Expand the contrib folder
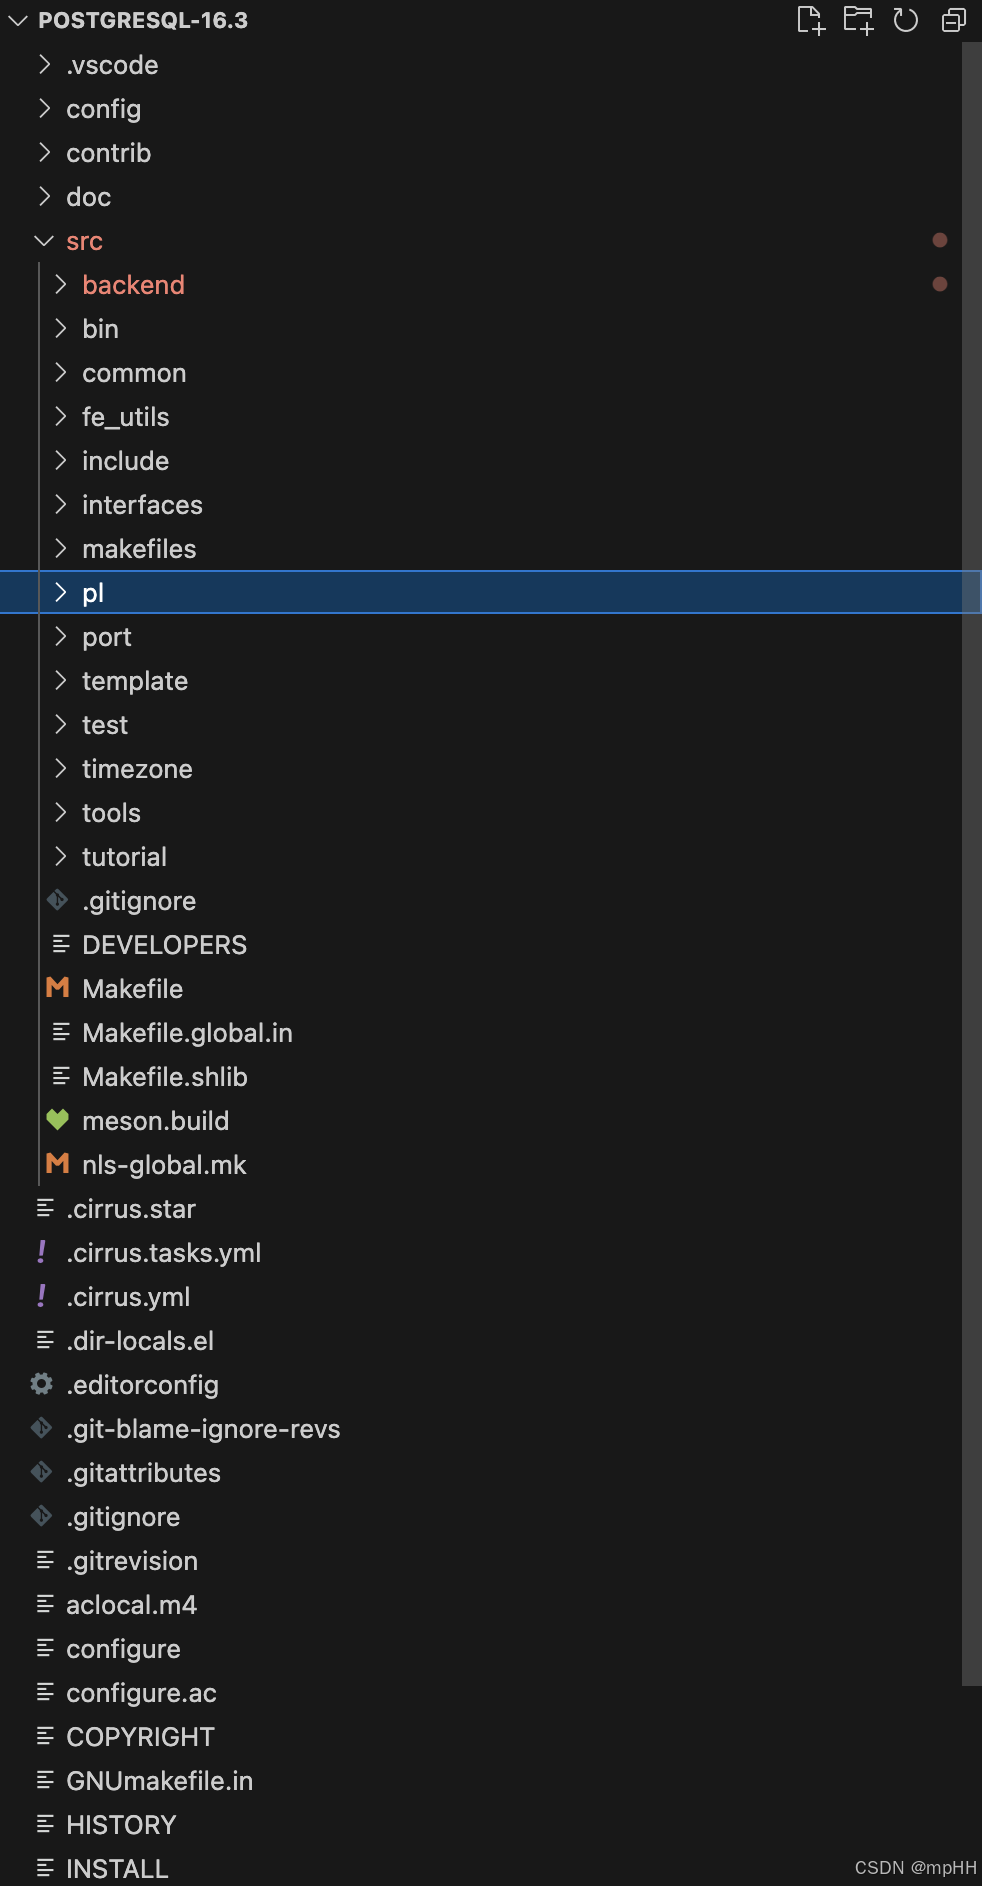Image resolution: width=982 pixels, height=1886 pixels. tap(44, 152)
